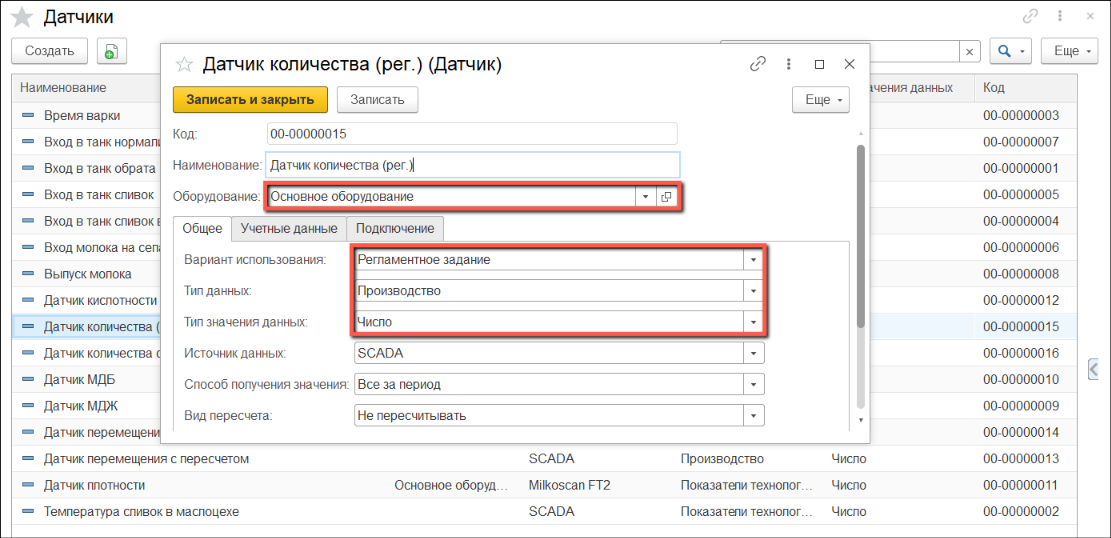1111x538 pixels.
Task: Open the three-dots menu in the dialog header
Action: (x=789, y=64)
